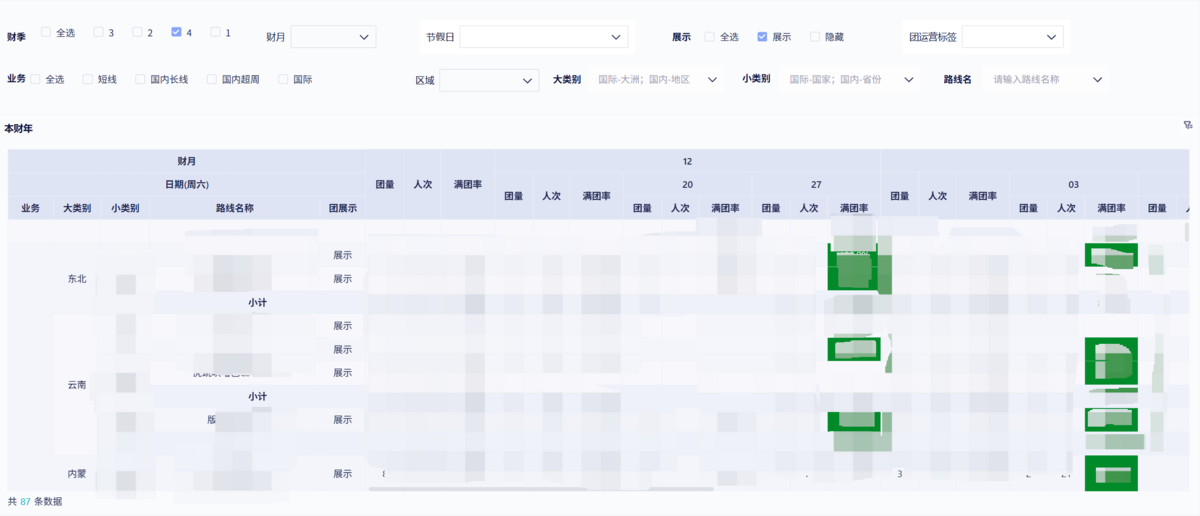Click the 大类别 column header in table
The width and height of the screenshot is (1200, 516).
click(x=77, y=208)
